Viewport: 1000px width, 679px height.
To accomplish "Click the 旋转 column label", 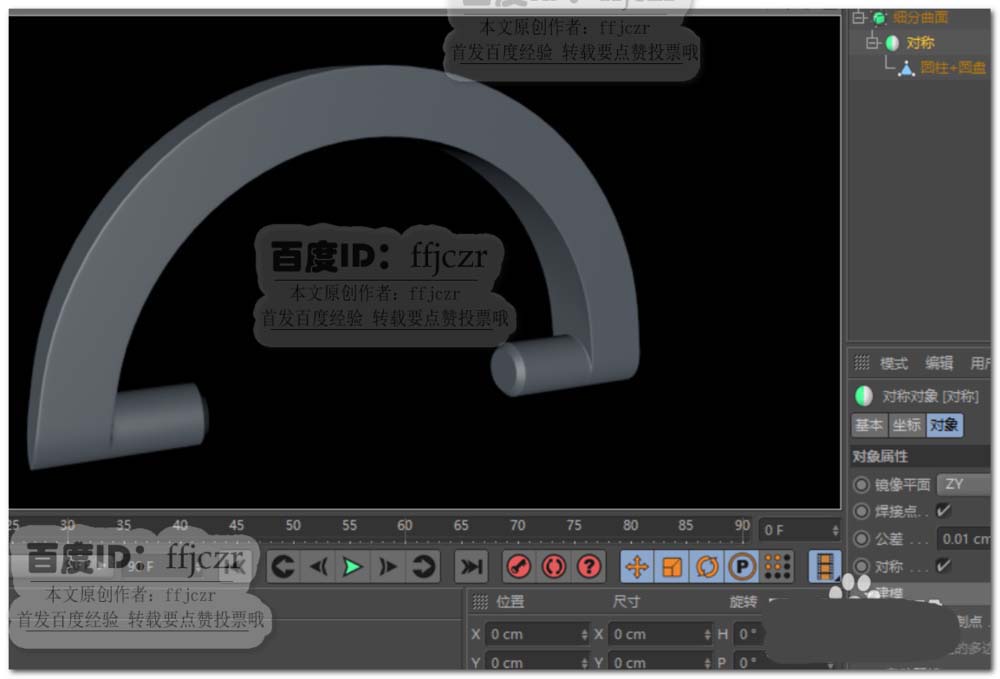I will pyautogui.click(x=744, y=601).
